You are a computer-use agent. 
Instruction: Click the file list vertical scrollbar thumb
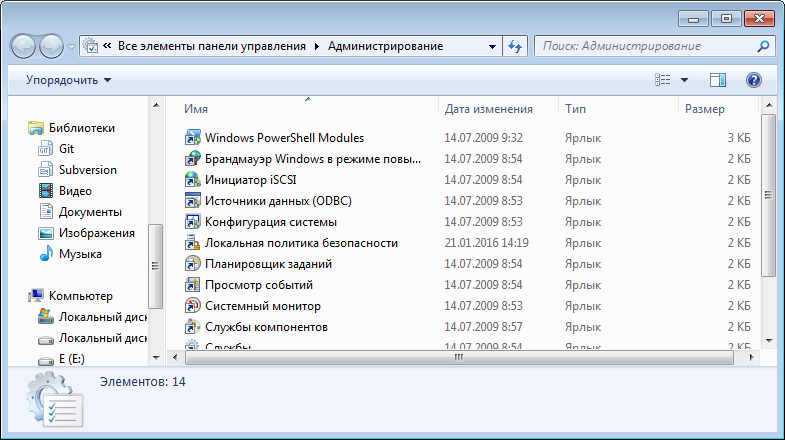(x=768, y=195)
